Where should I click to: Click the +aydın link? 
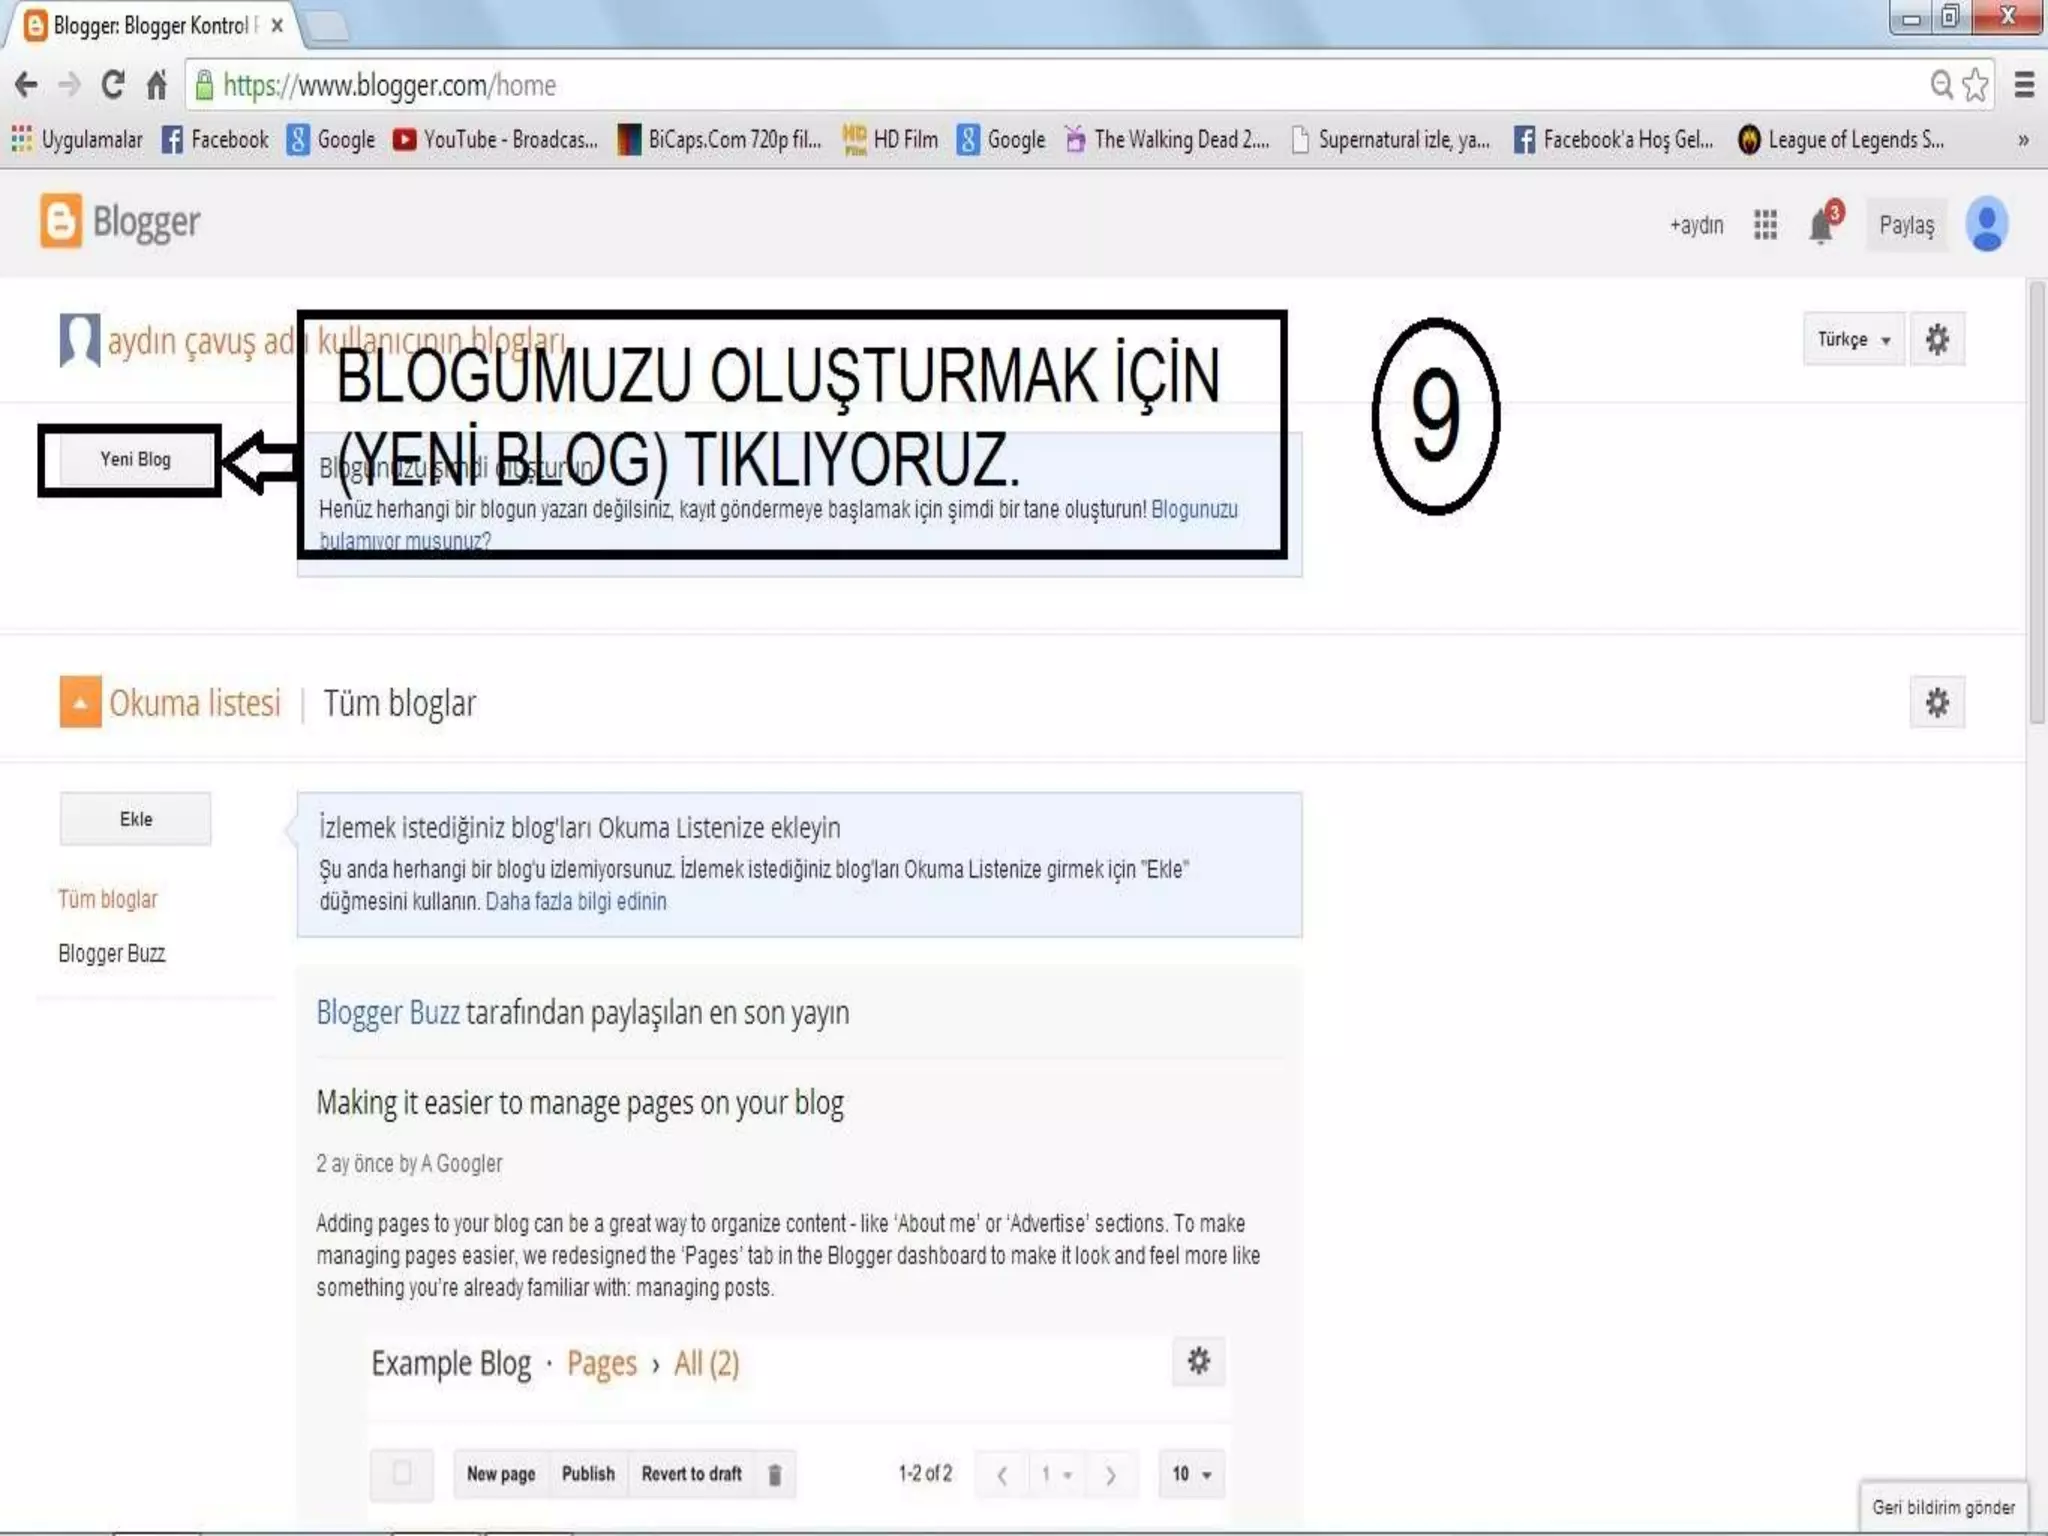coord(1696,225)
